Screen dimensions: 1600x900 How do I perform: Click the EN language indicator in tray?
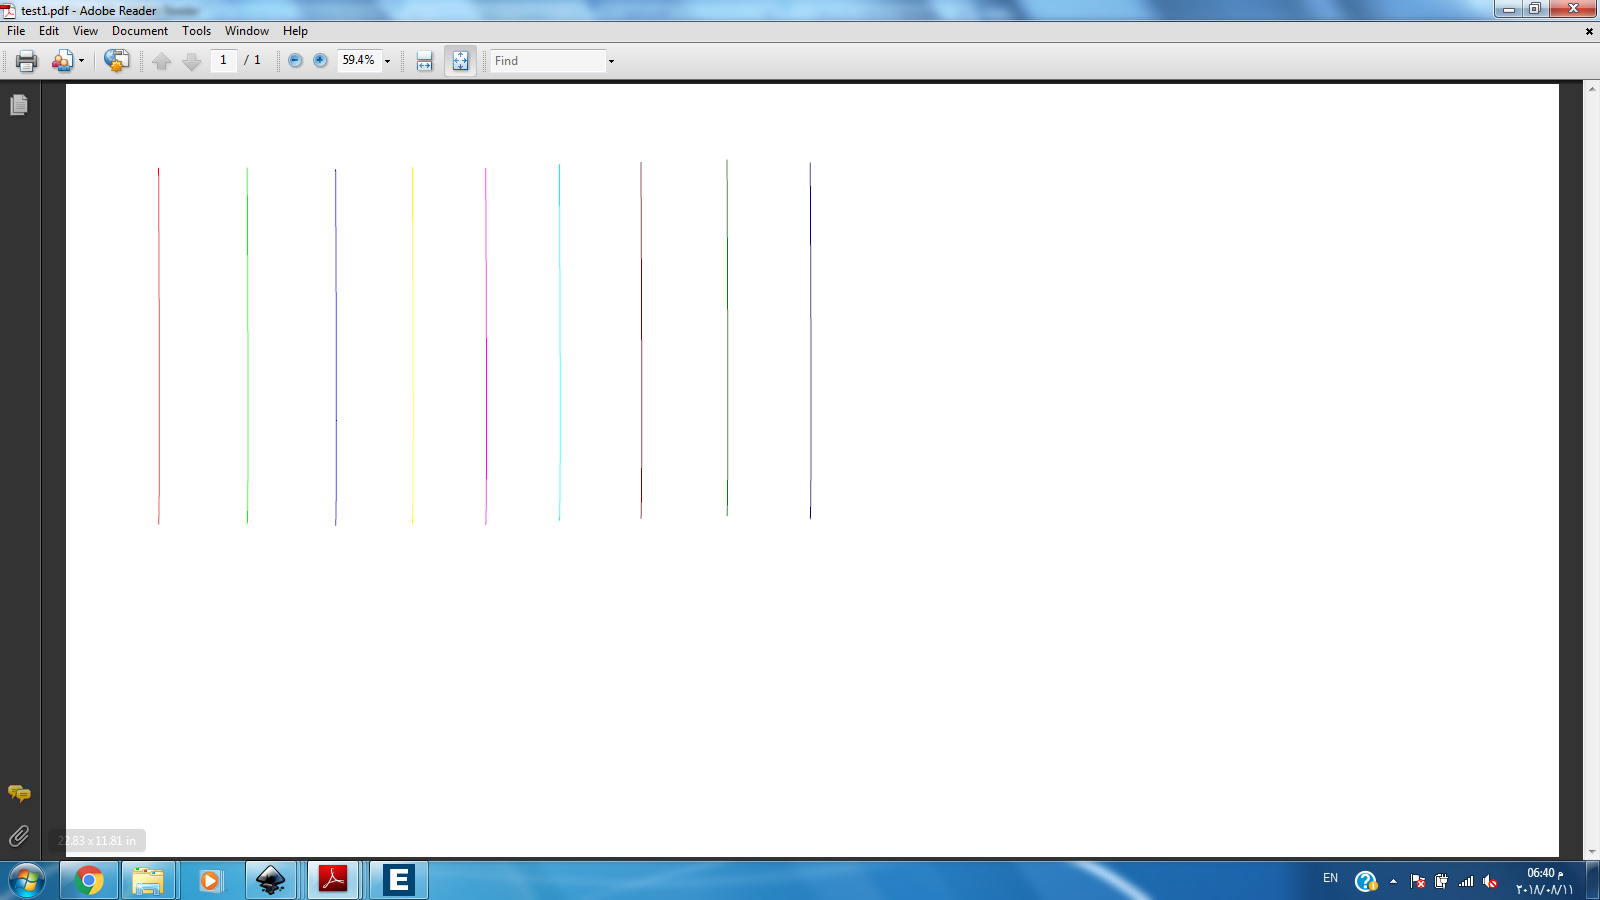1330,879
